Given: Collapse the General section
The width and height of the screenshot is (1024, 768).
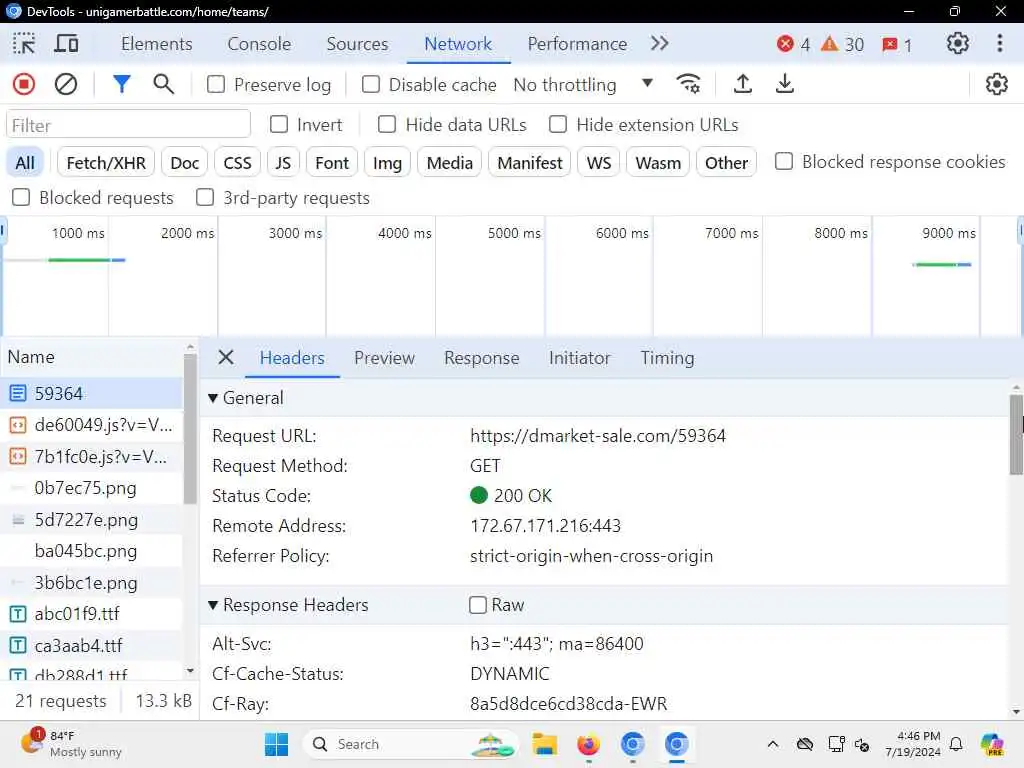Looking at the screenshot, I should tap(213, 398).
